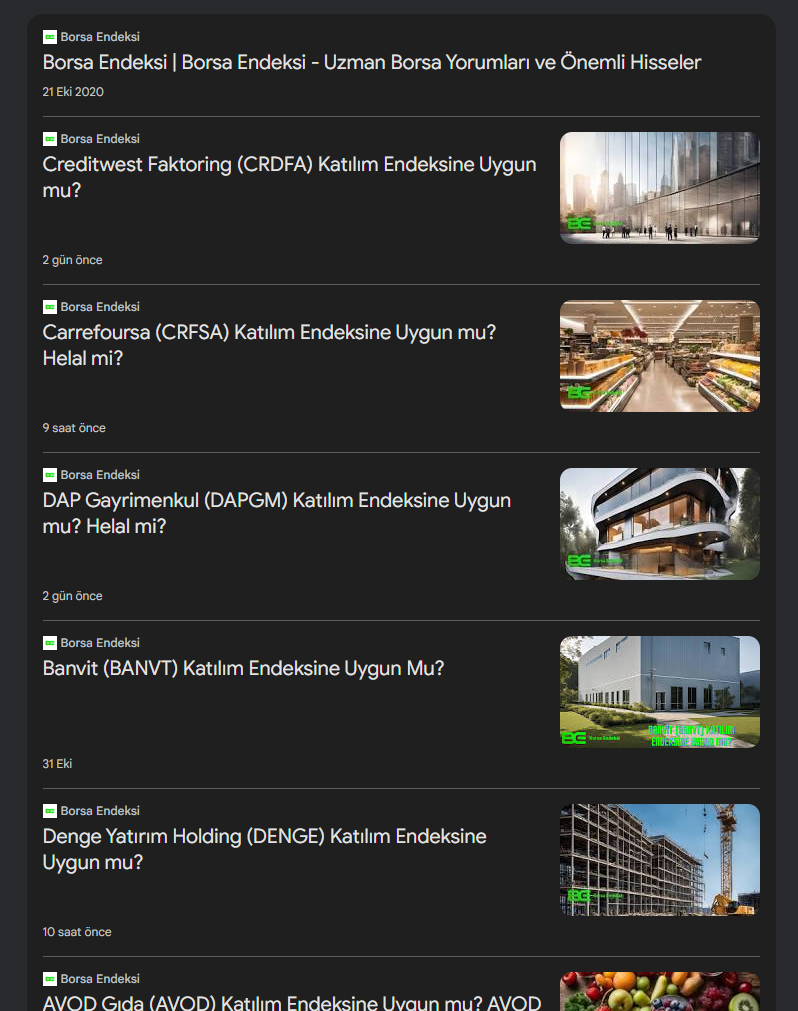Click the '10 saat önce' timestamp
This screenshot has height=1011, width=798.
tap(77, 932)
